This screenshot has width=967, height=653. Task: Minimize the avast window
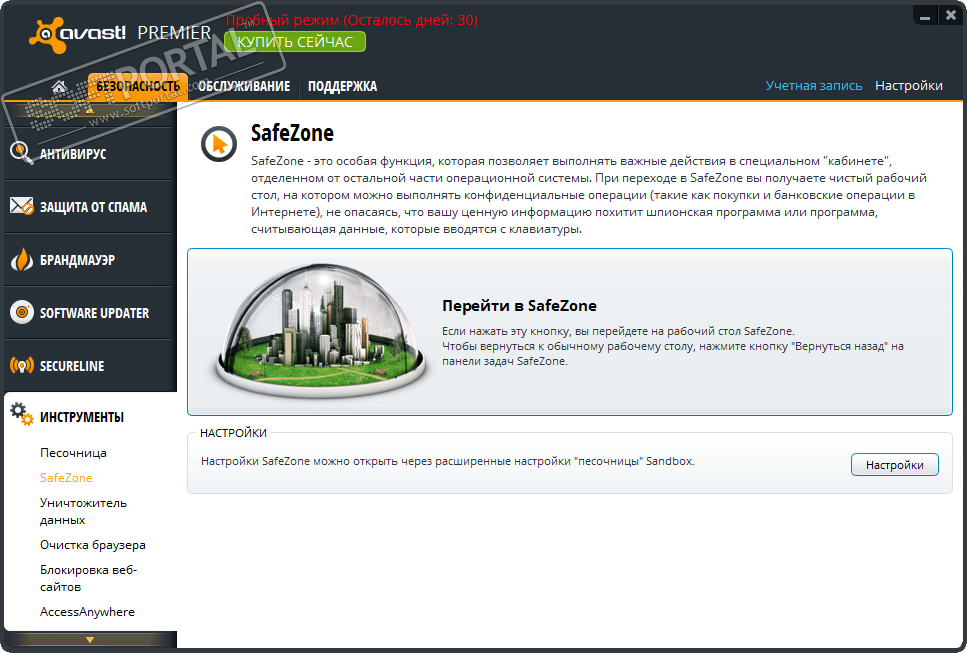pyautogui.click(x=924, y=16)
